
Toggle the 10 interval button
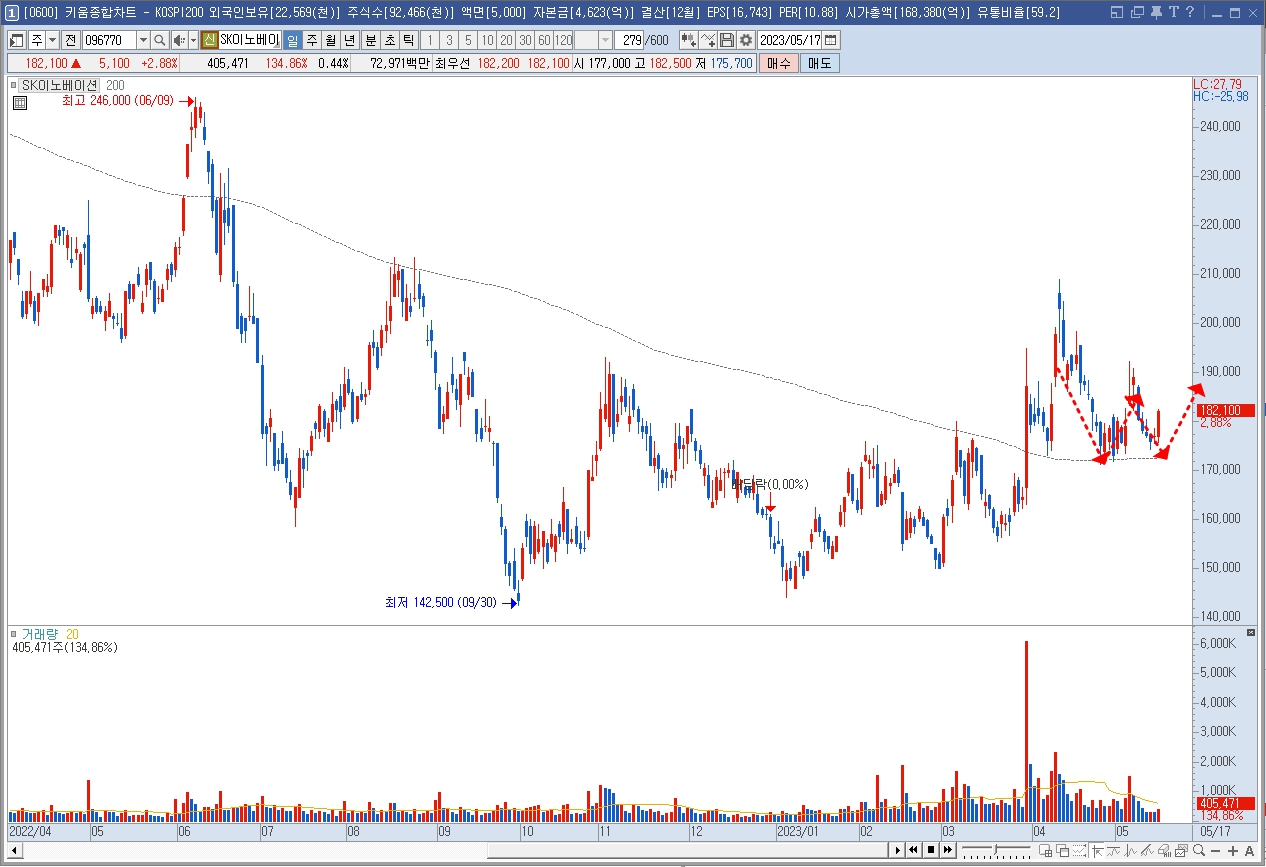(x=487, y=40)
